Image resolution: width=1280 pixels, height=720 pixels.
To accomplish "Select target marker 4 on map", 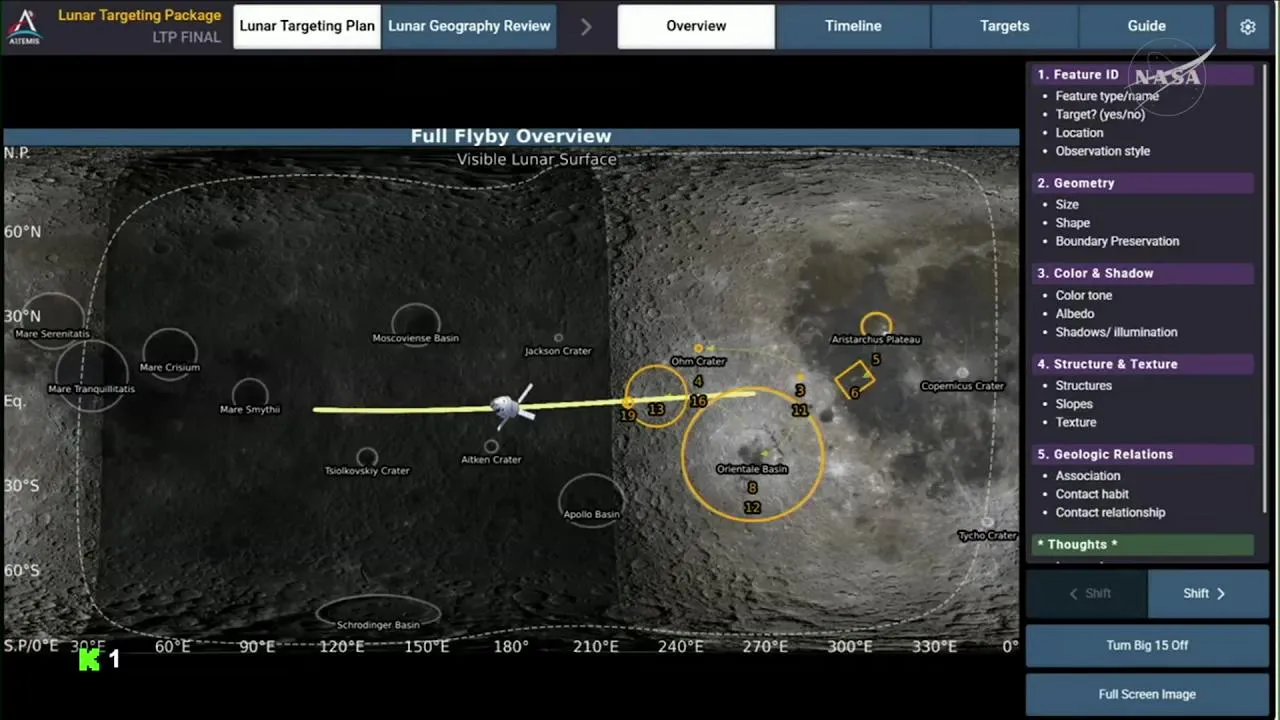I will 698,381.
